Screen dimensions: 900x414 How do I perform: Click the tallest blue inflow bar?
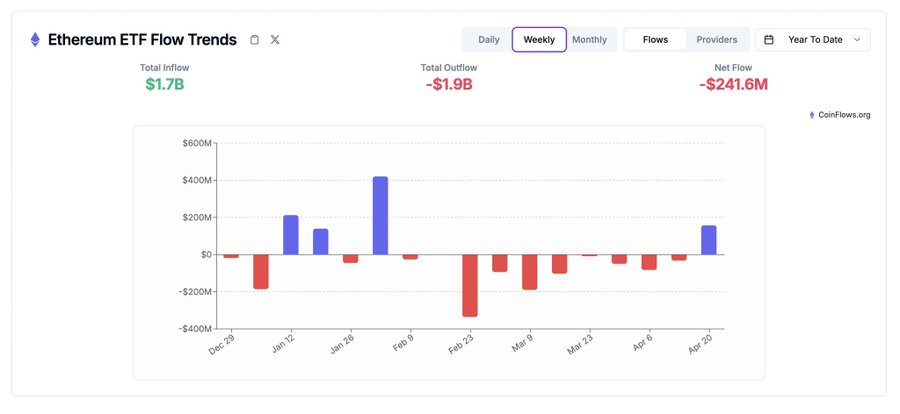380,215
